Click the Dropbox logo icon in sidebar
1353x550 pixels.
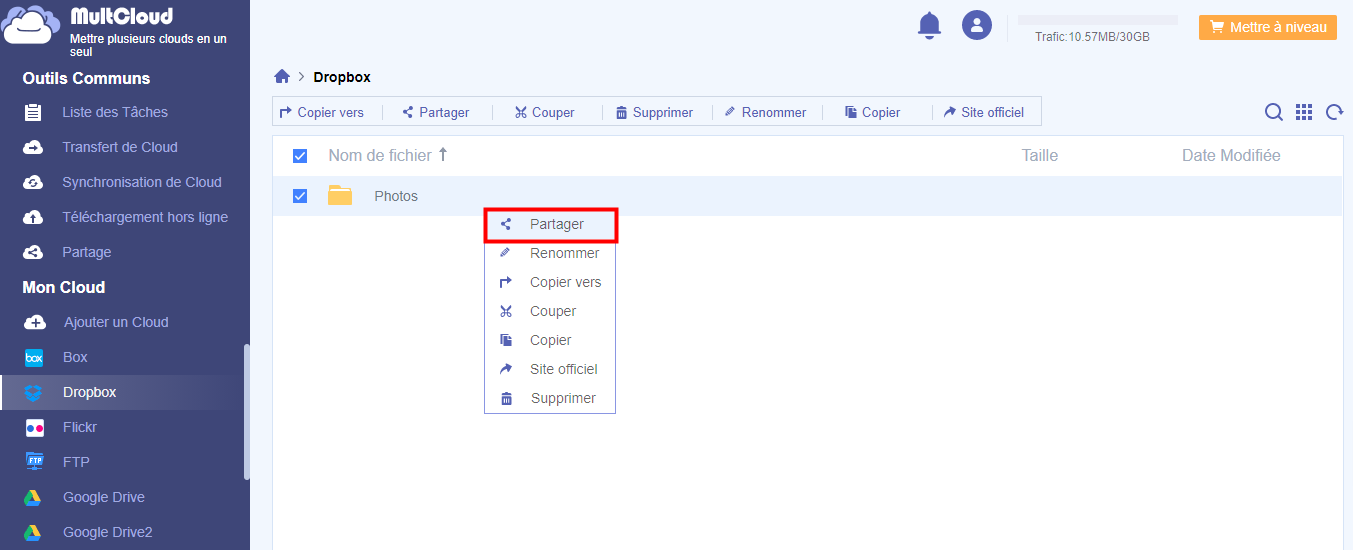(x=34, y=392)
